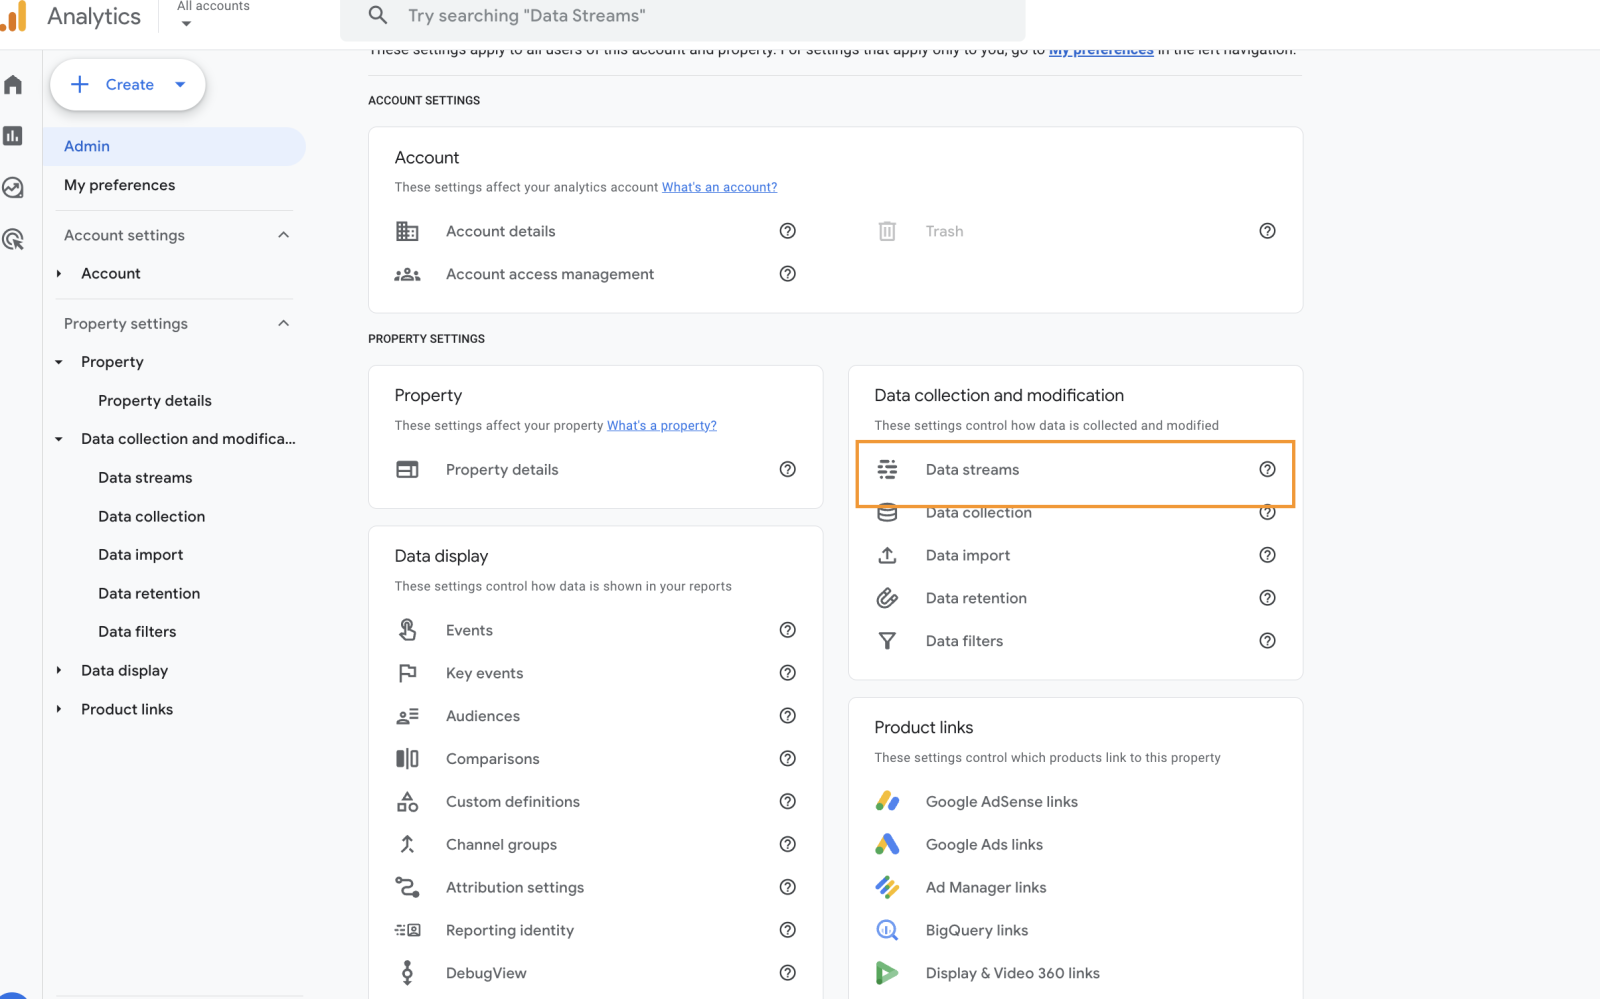Click the BigQuery logo icon
Image resolution: width=1600 pixels, height=999 pixels.
tap(887, 930)
